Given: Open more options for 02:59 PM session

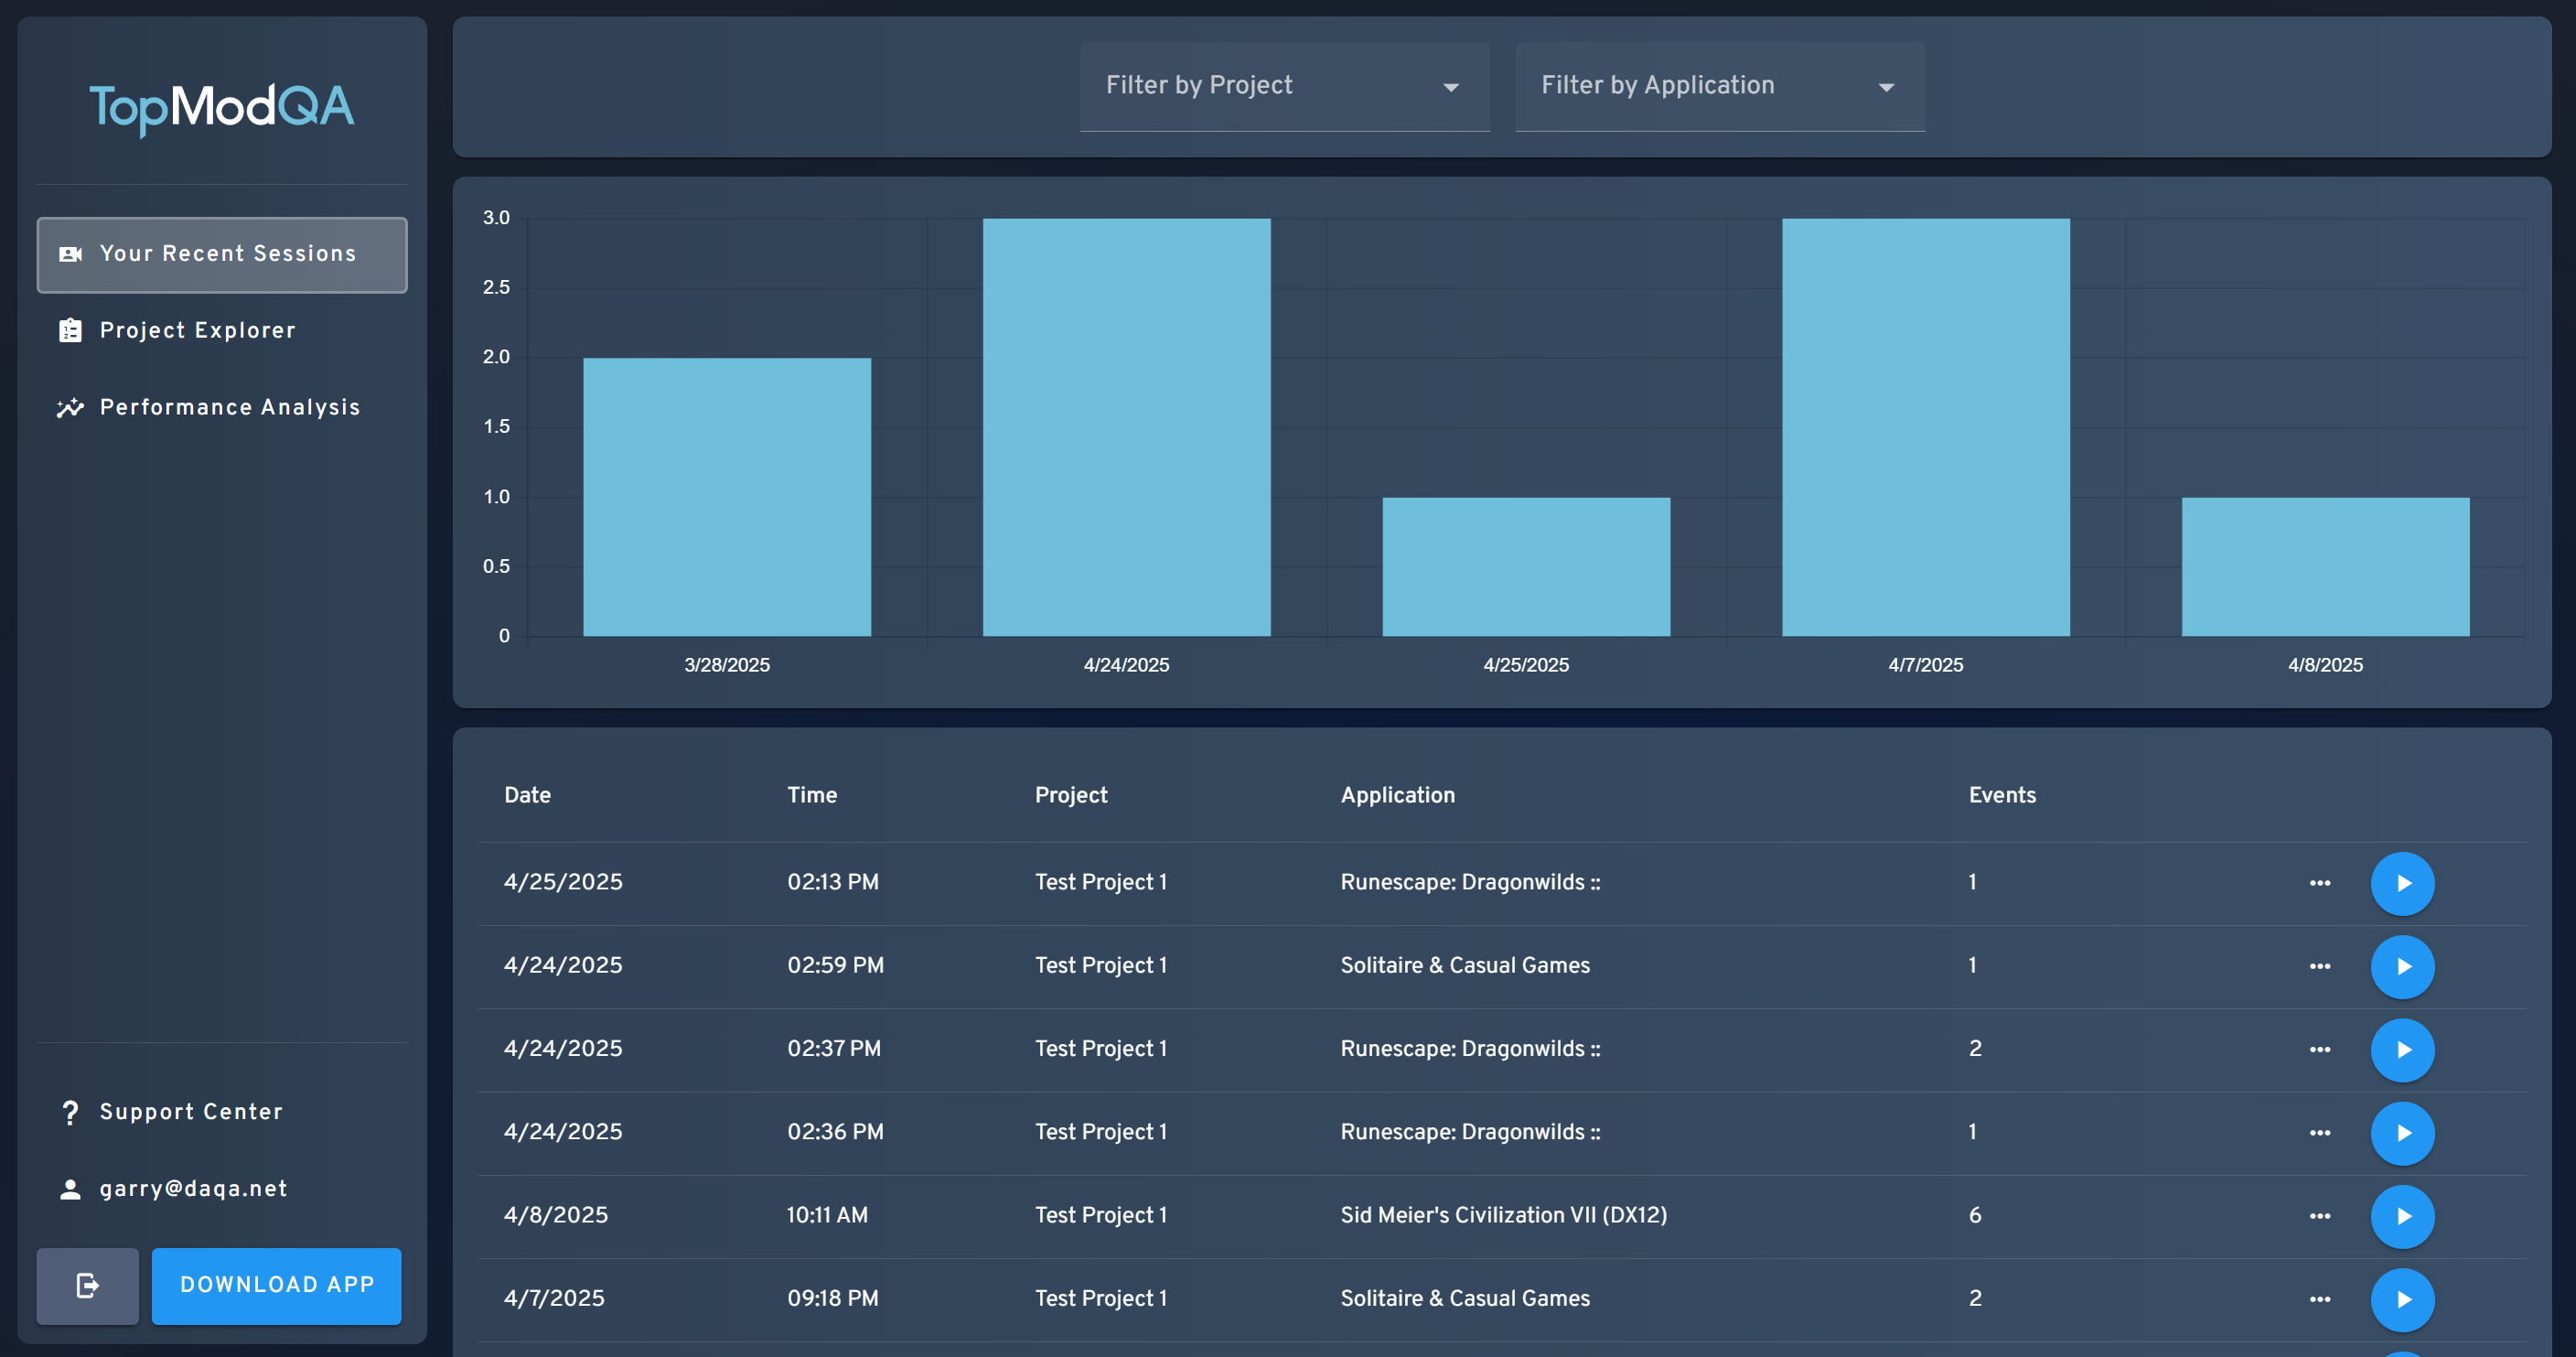Looking at the screenshot, I should click(2319, 966).
